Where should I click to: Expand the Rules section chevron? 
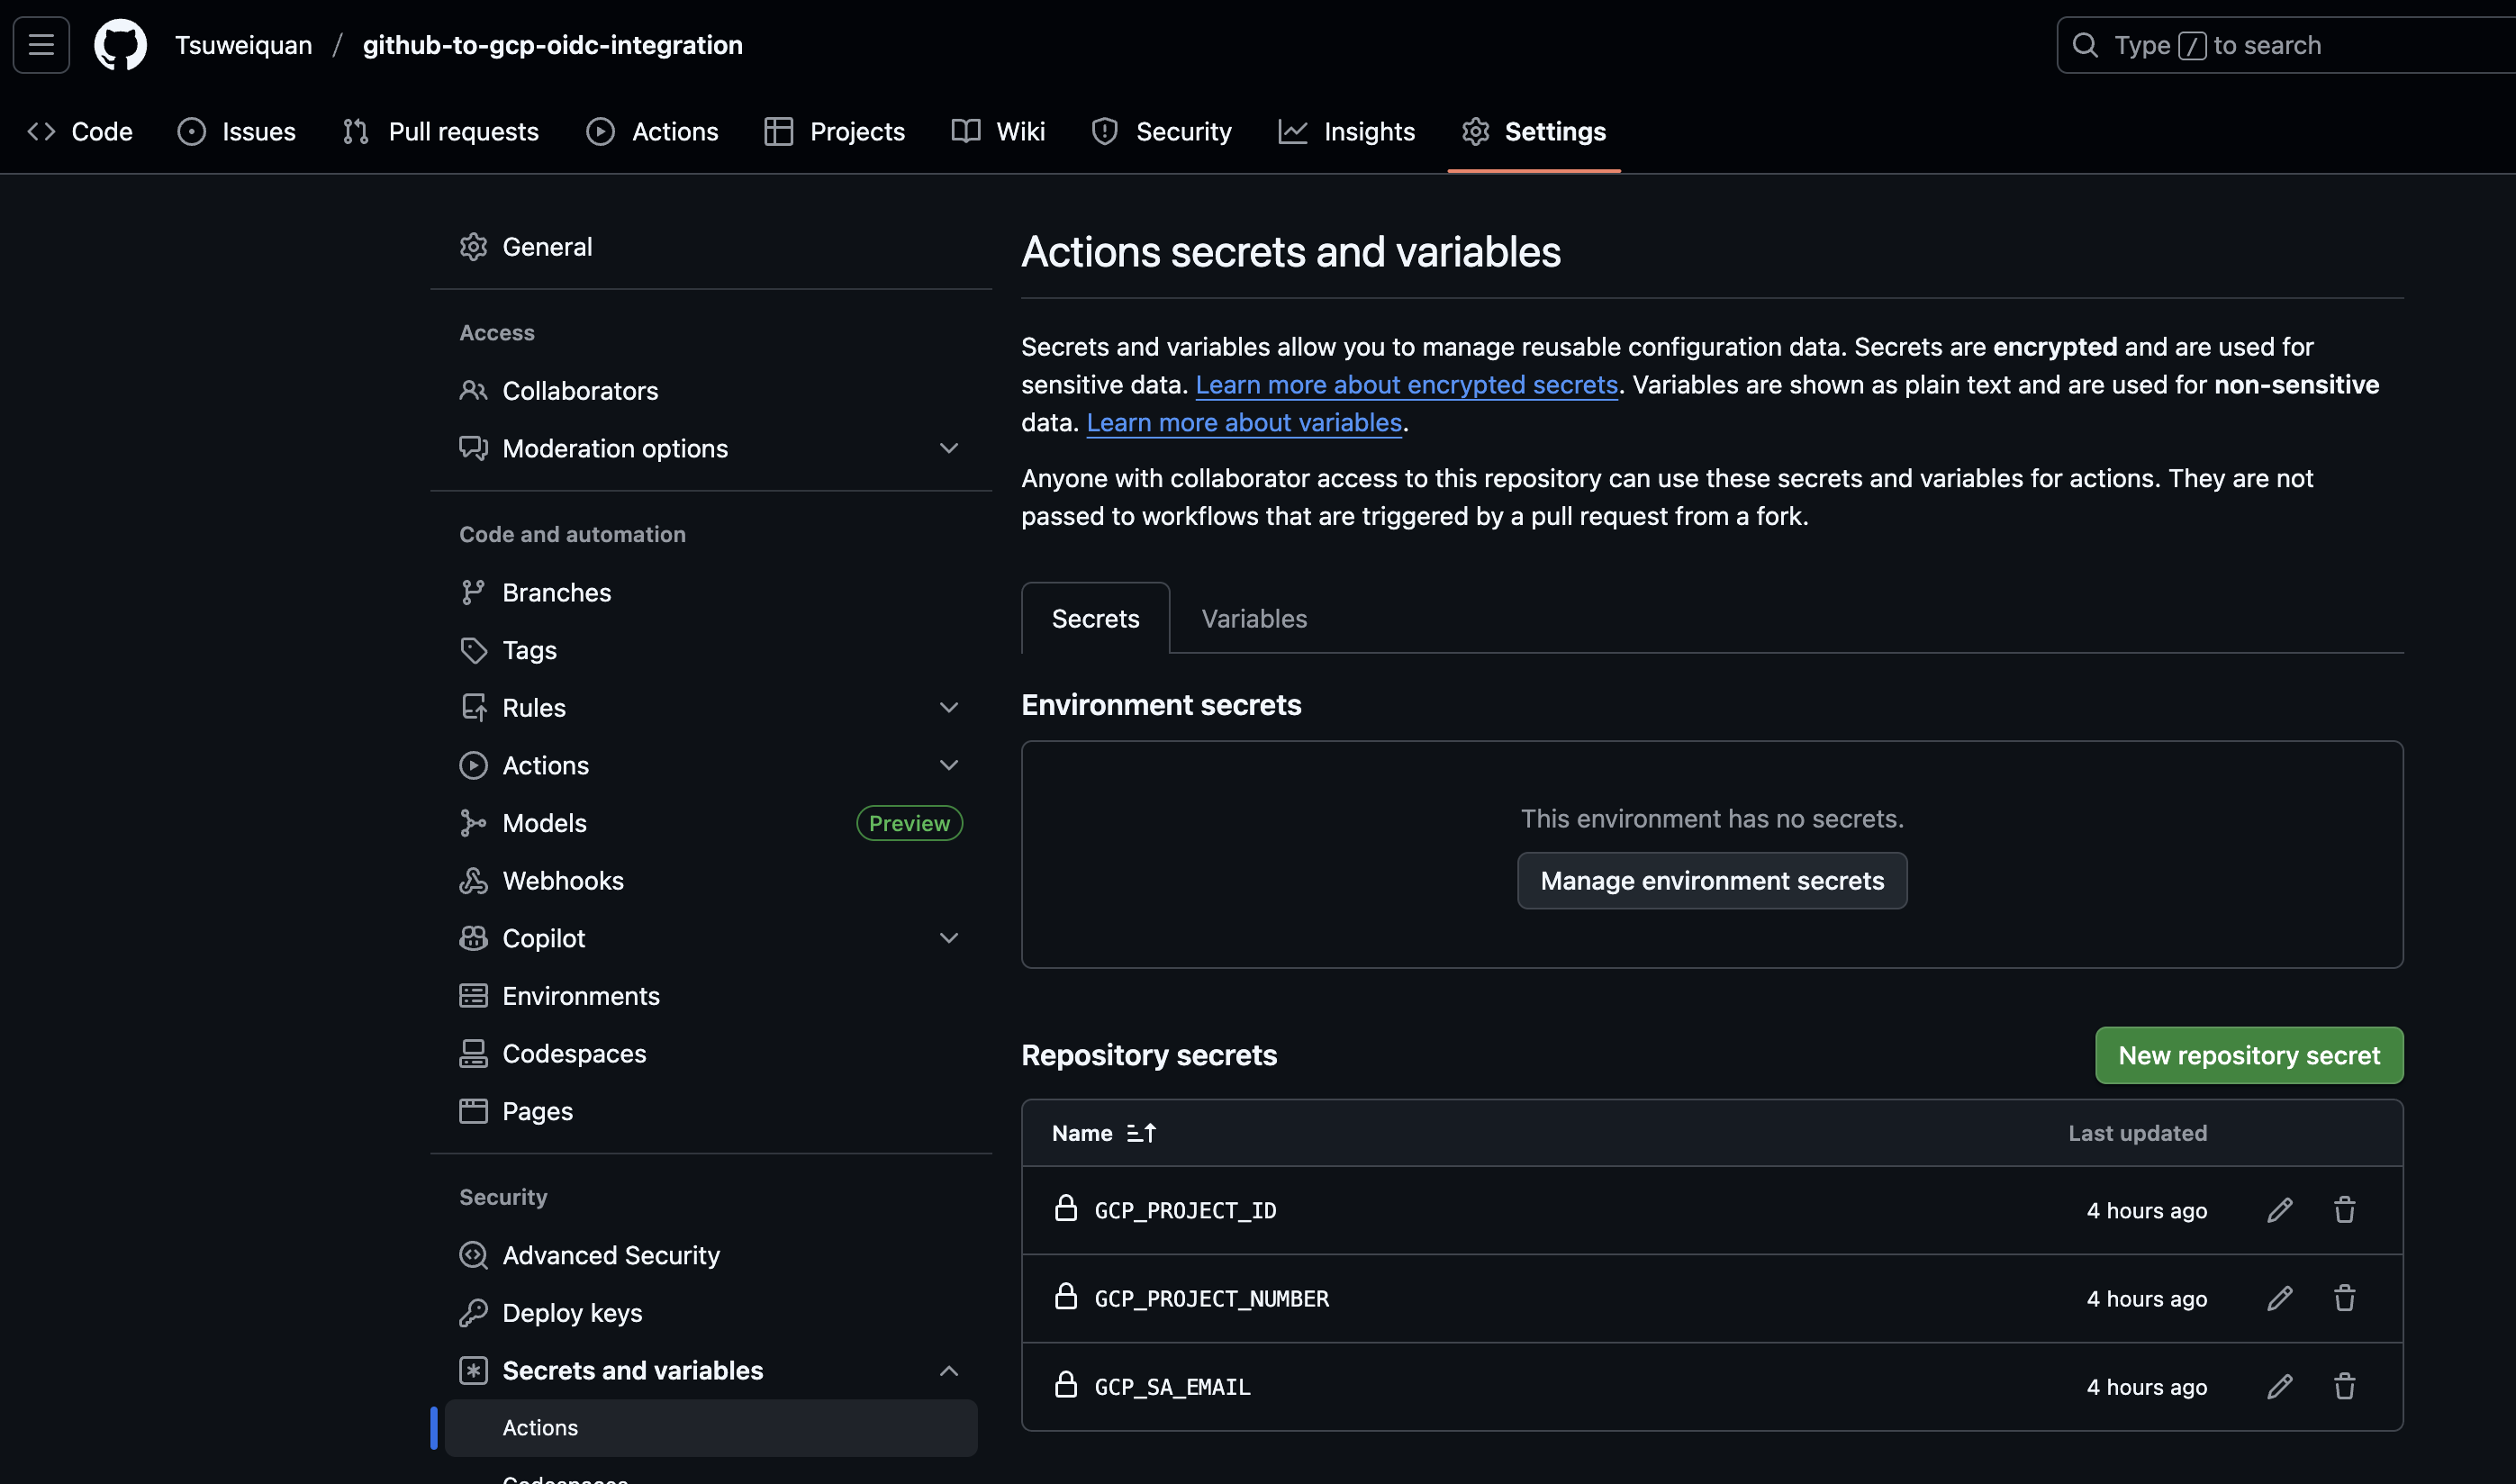949,708
